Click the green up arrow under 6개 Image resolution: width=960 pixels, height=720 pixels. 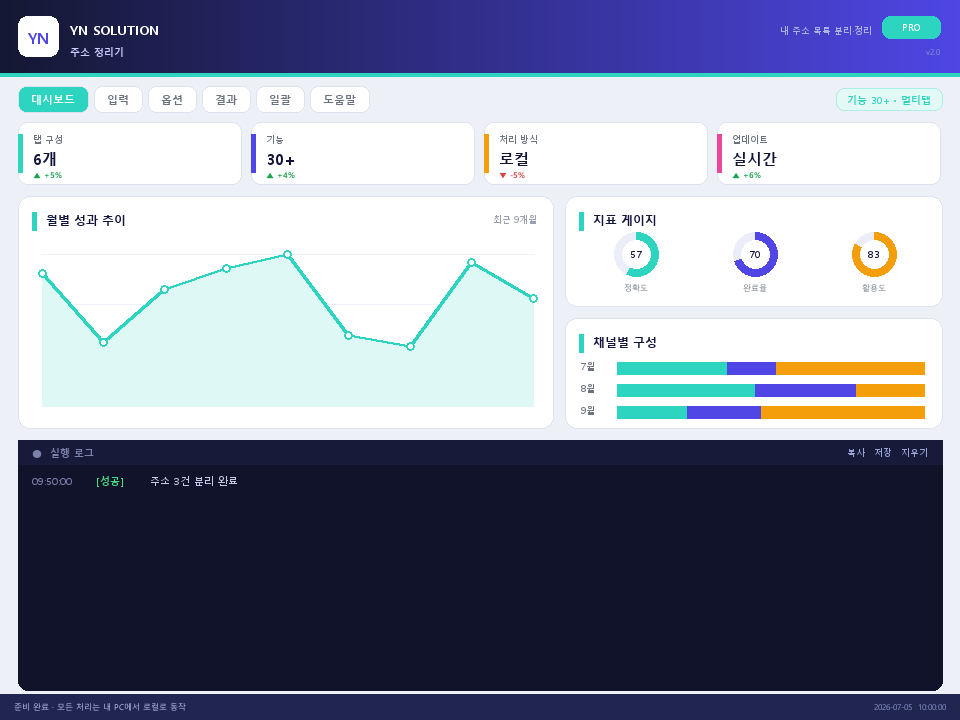coord(37,176)
